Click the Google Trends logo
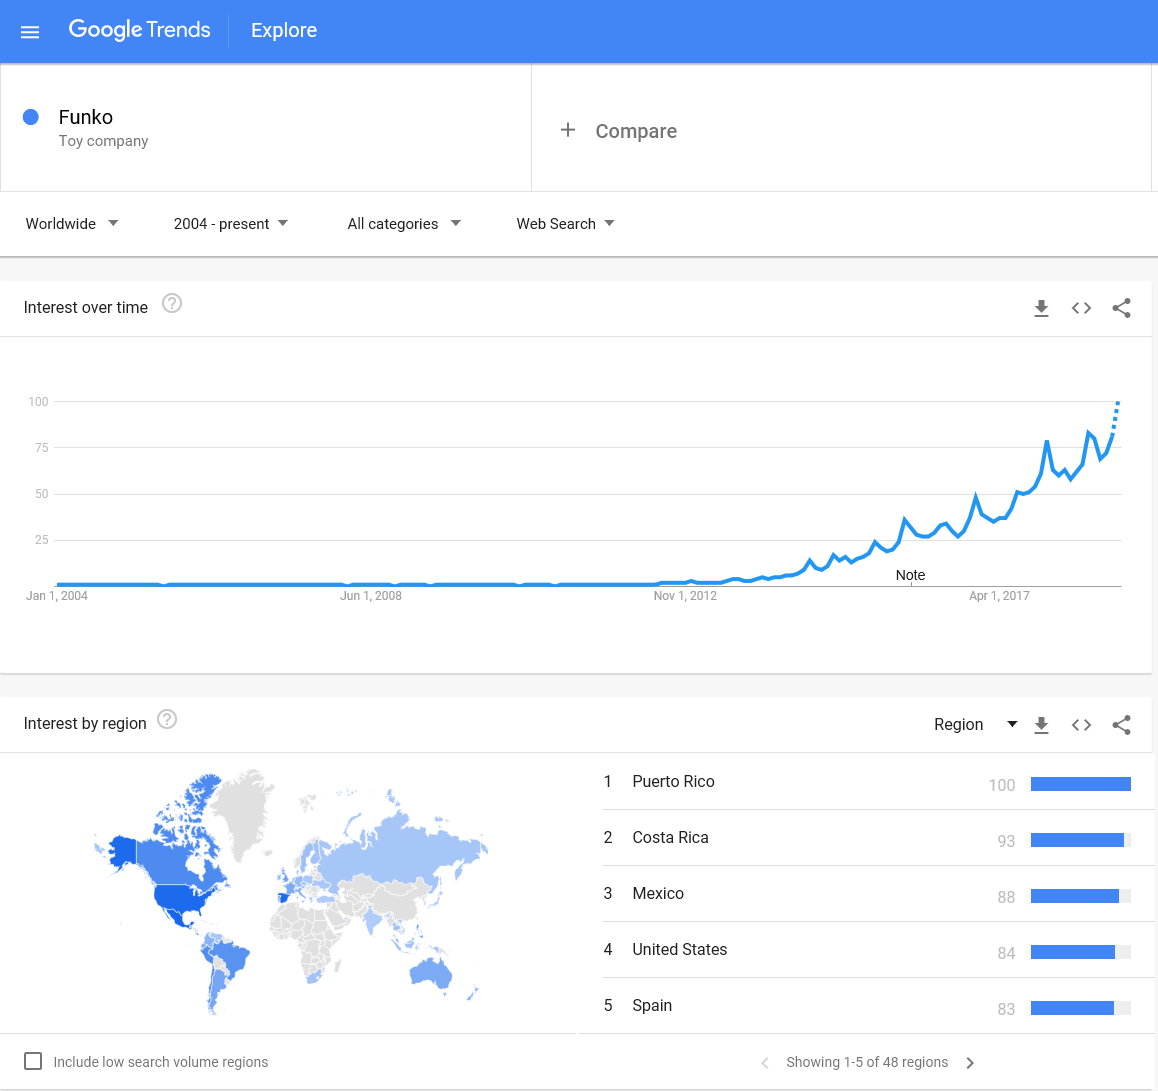 (139, 30)
